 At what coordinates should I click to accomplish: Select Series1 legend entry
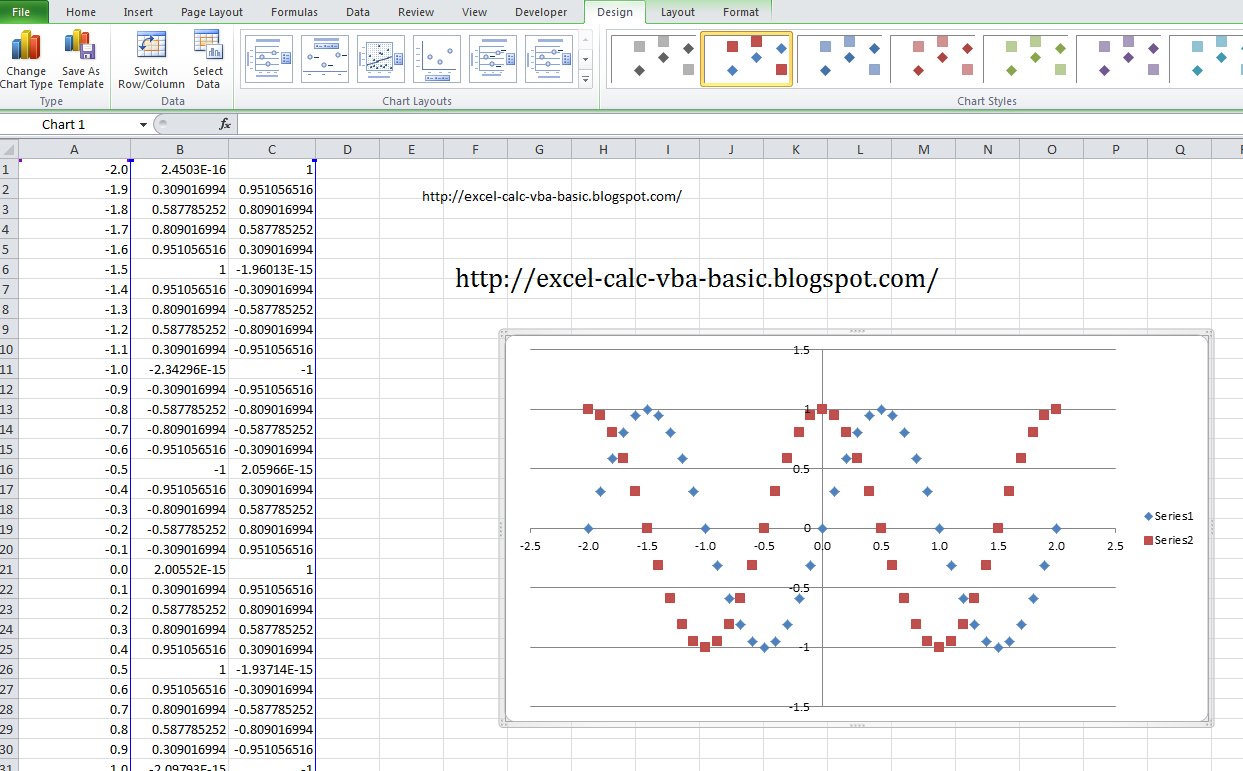point(1169,516)
